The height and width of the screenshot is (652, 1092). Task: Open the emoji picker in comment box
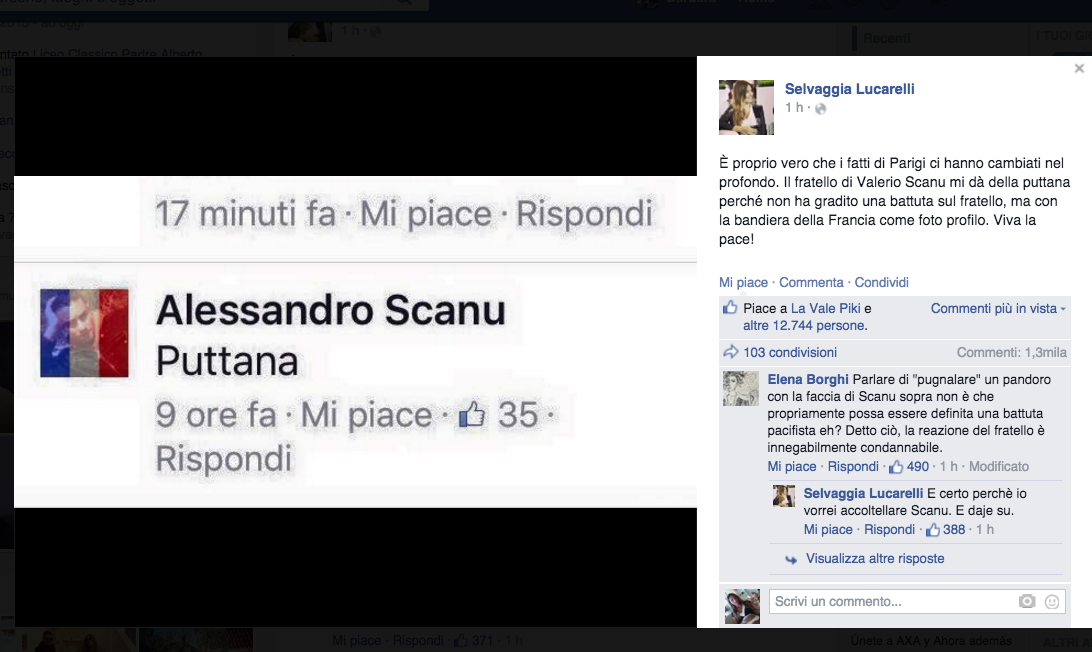click(x=1052, y=601)
